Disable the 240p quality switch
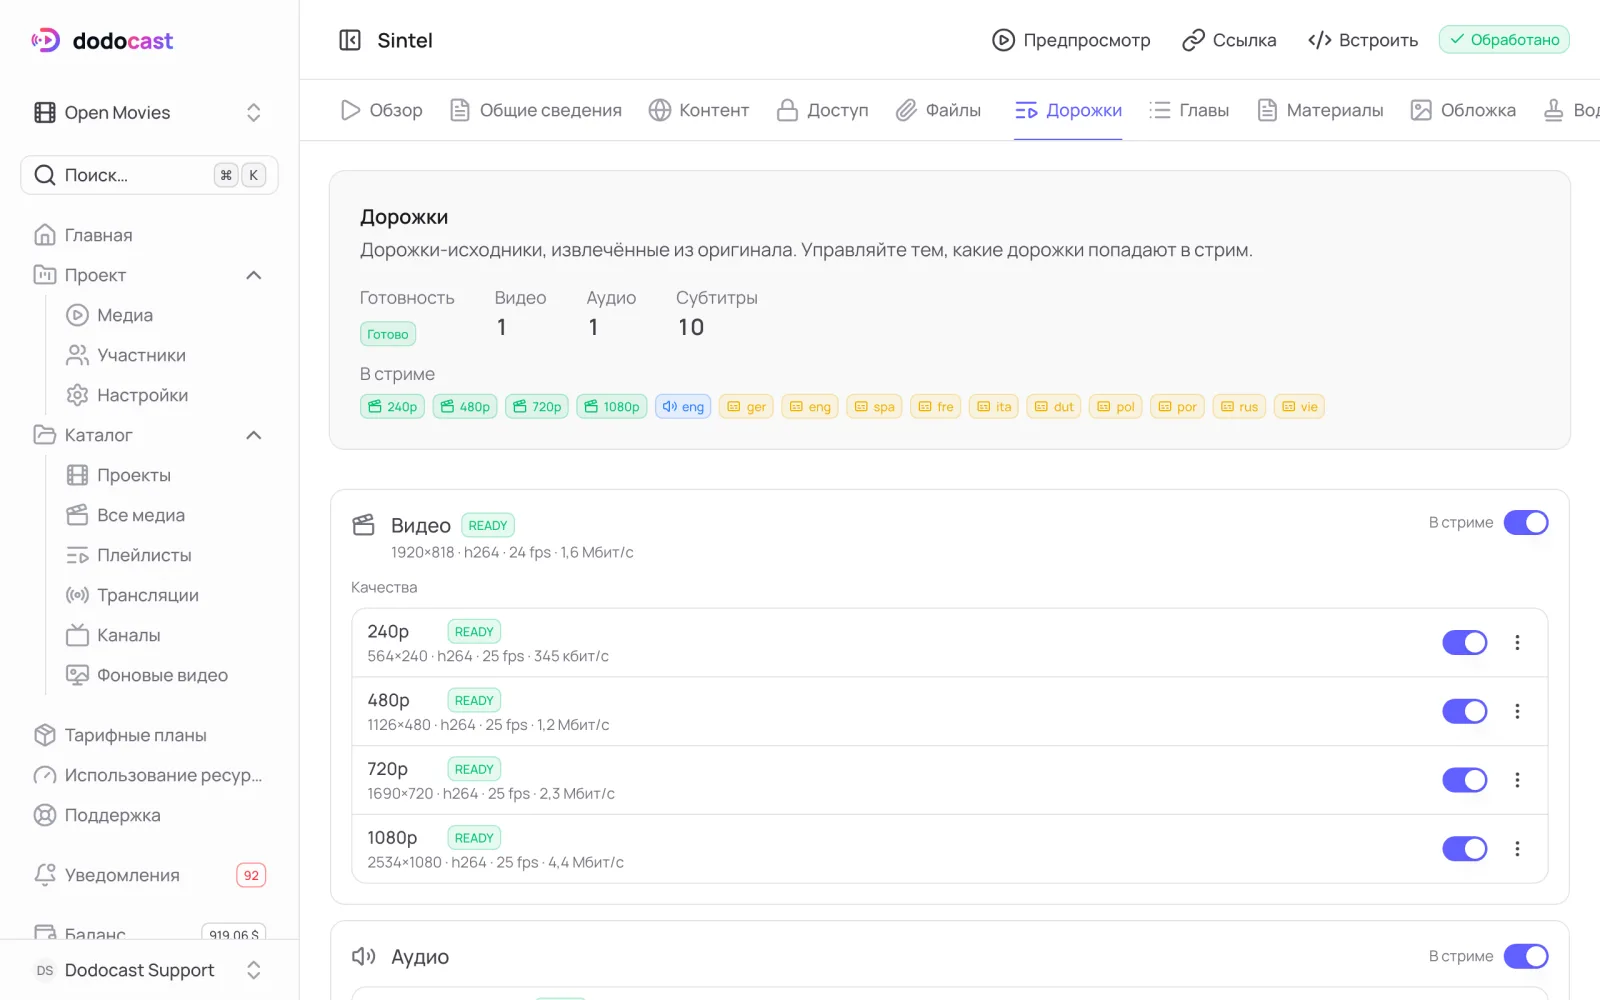 [1465, 643]
